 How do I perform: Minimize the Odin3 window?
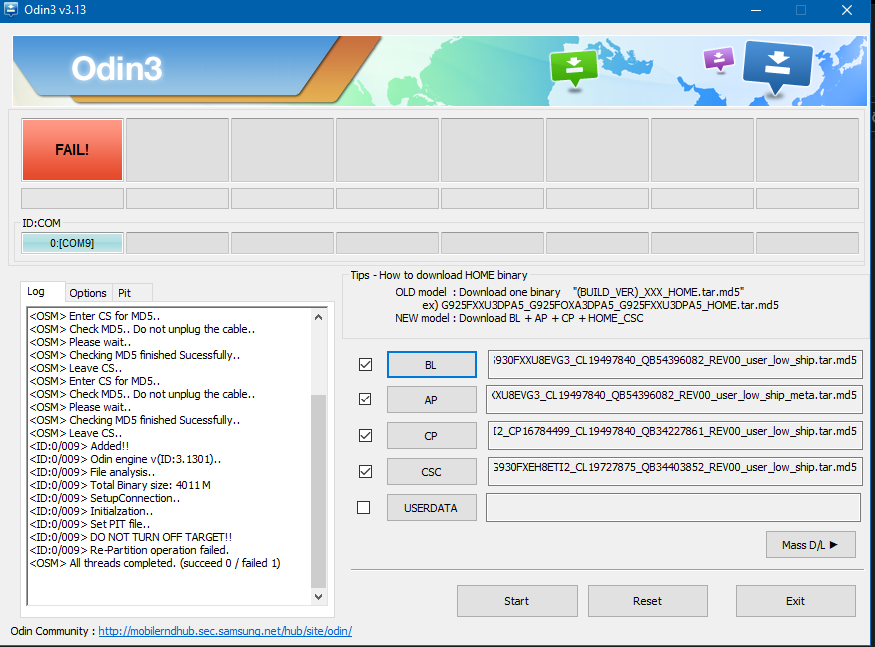[x=756, y=10]
